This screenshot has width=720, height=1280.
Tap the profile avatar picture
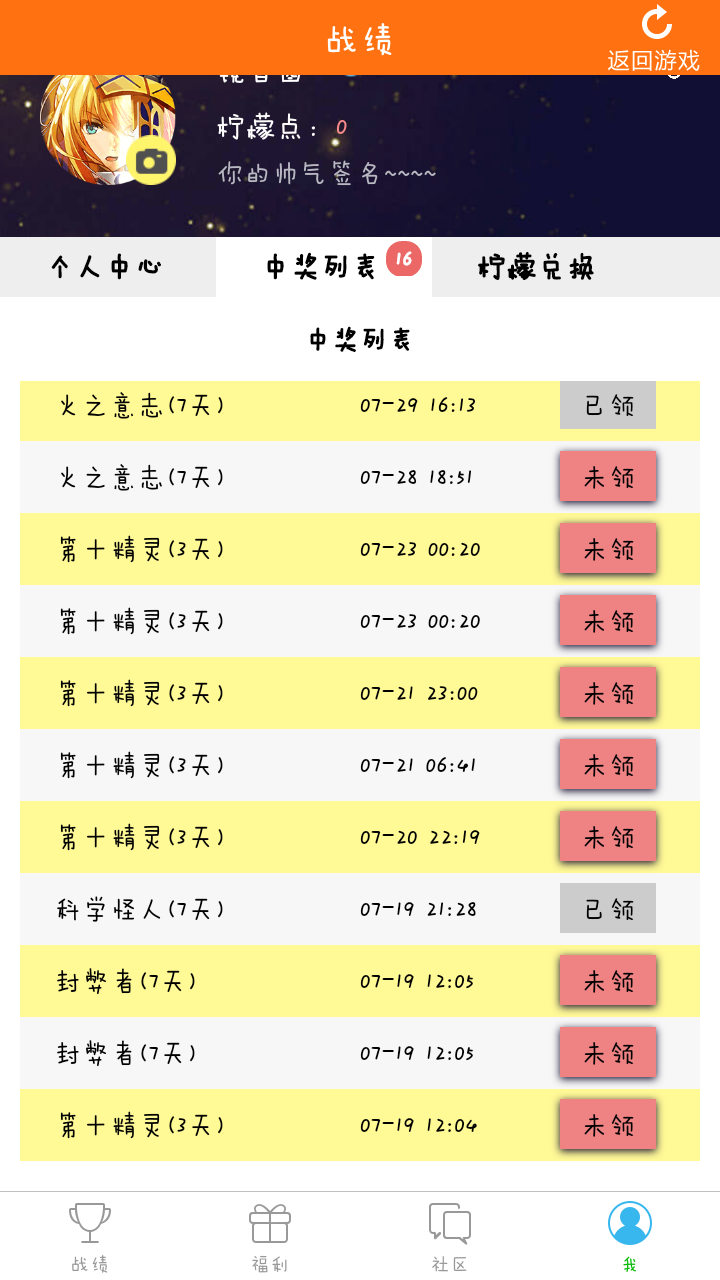pos(100,125)
